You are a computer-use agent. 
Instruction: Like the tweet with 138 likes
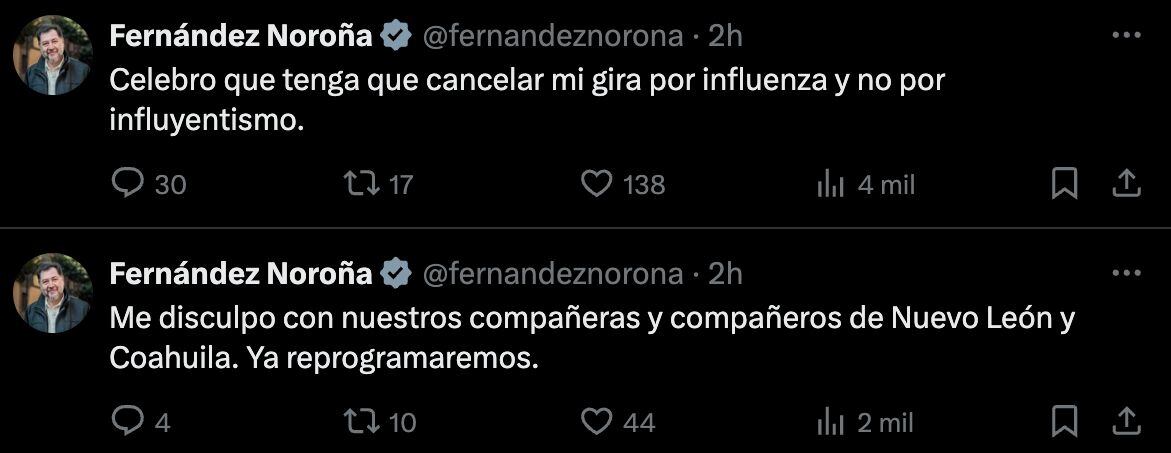597,184
